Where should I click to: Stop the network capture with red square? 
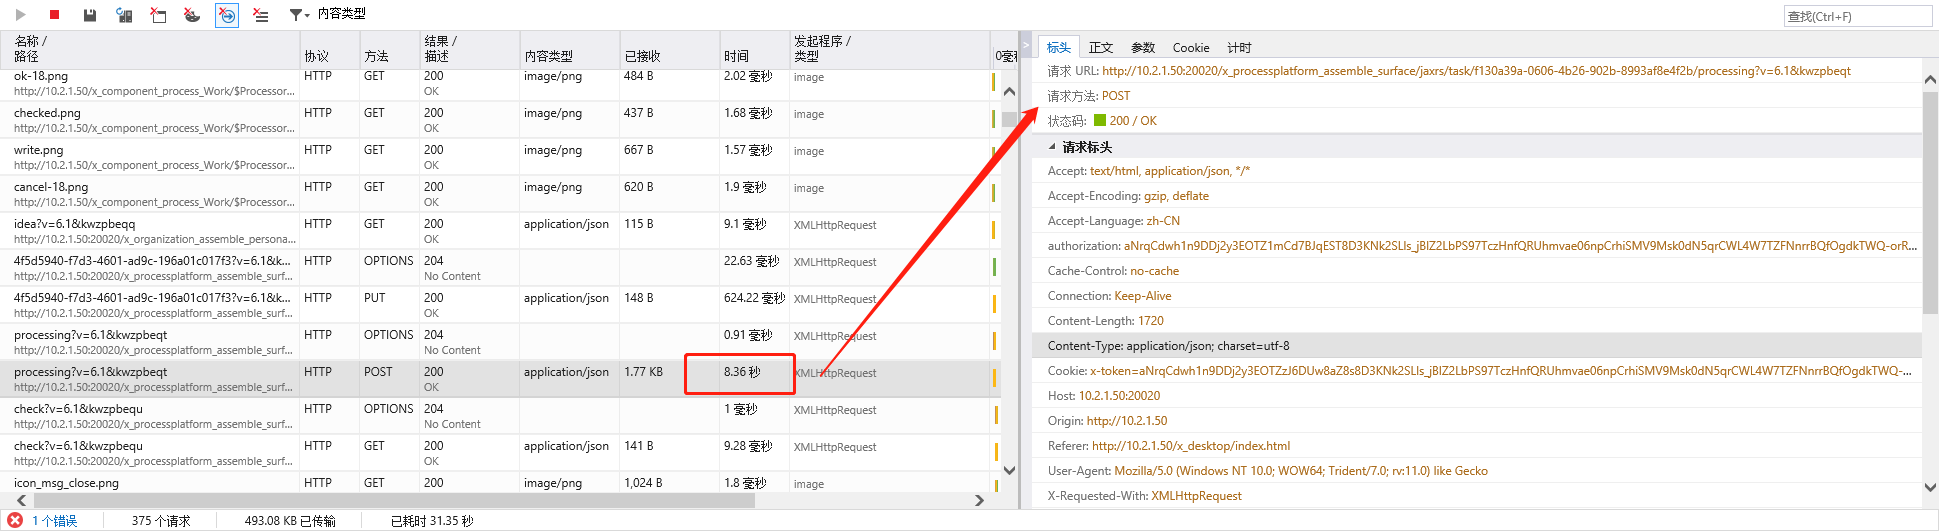point(55,15)
